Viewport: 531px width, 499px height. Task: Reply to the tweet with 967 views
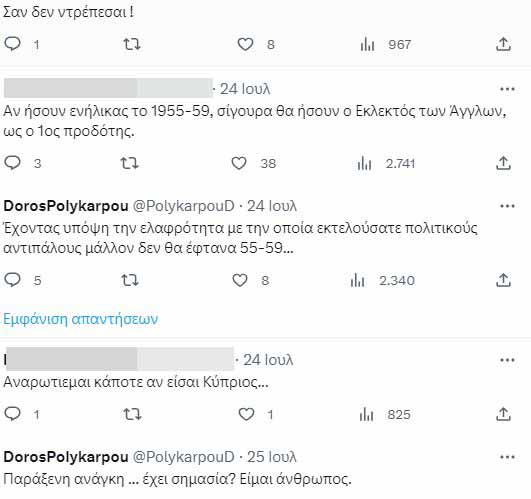13,44
